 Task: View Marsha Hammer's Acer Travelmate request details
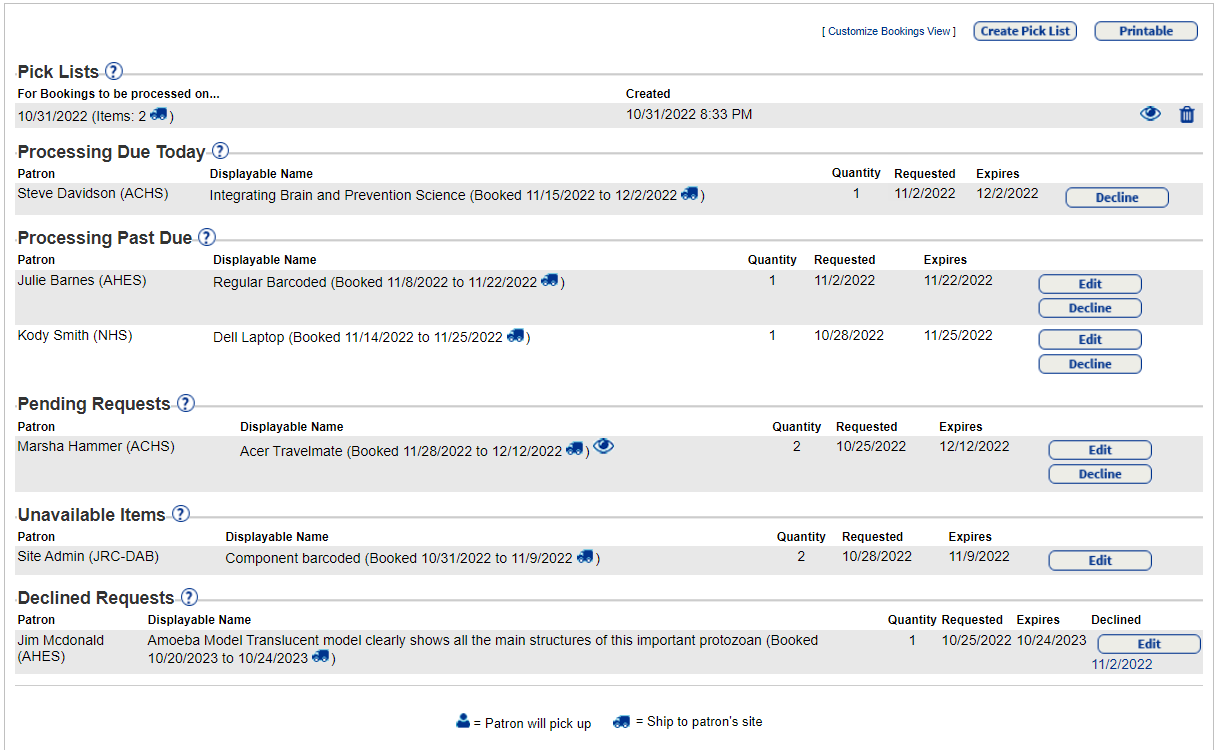point(603,446)
